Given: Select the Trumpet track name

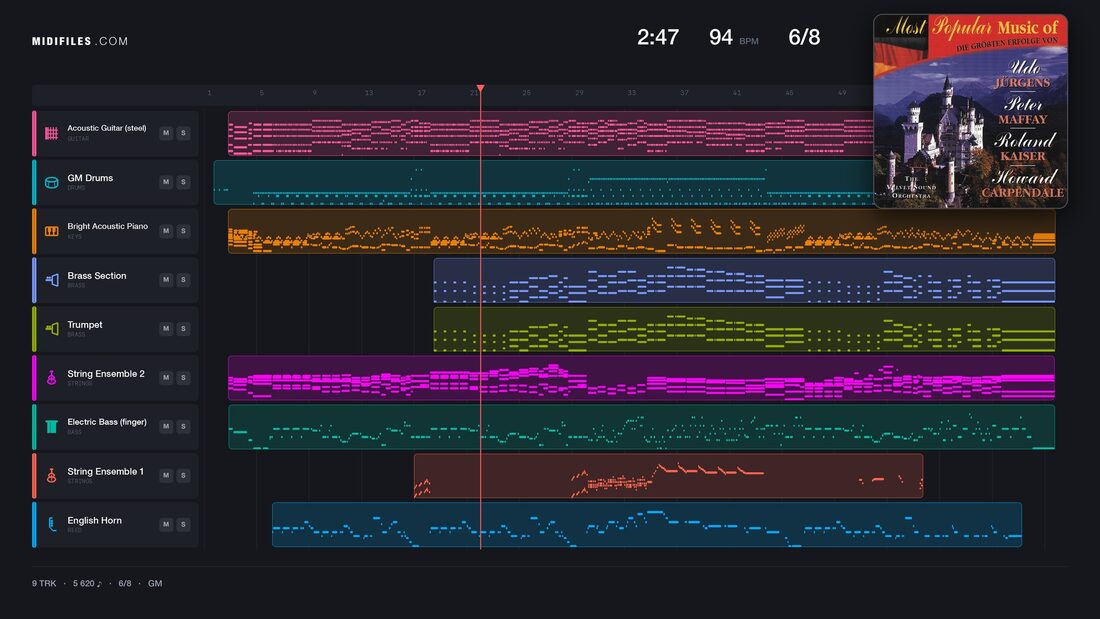Looking at the screenshot, I should [x=85, y=325].
